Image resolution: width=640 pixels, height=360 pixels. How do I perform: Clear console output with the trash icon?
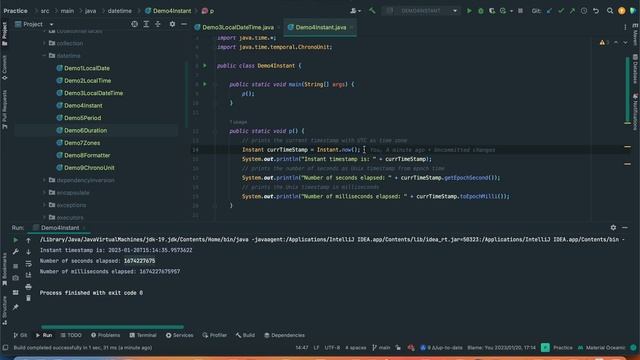pos(28,298)
